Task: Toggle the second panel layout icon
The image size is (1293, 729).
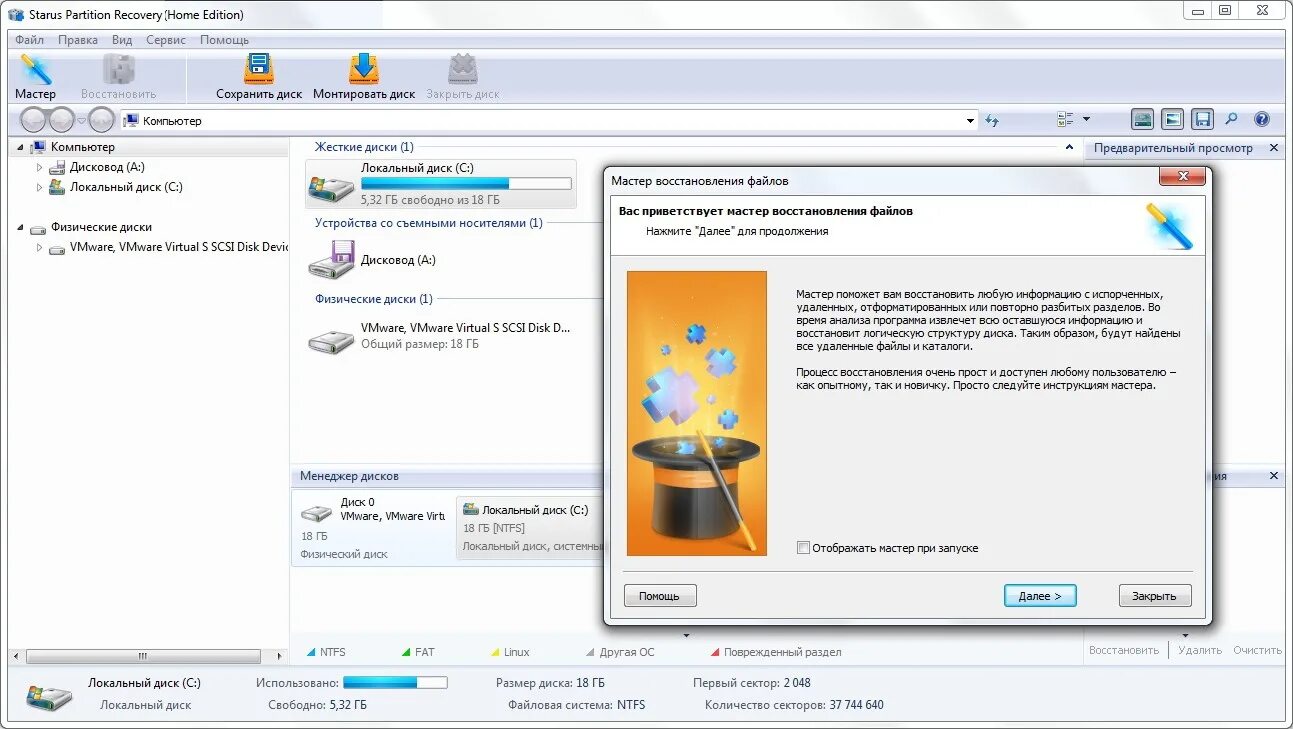Action: [1173, 120]
